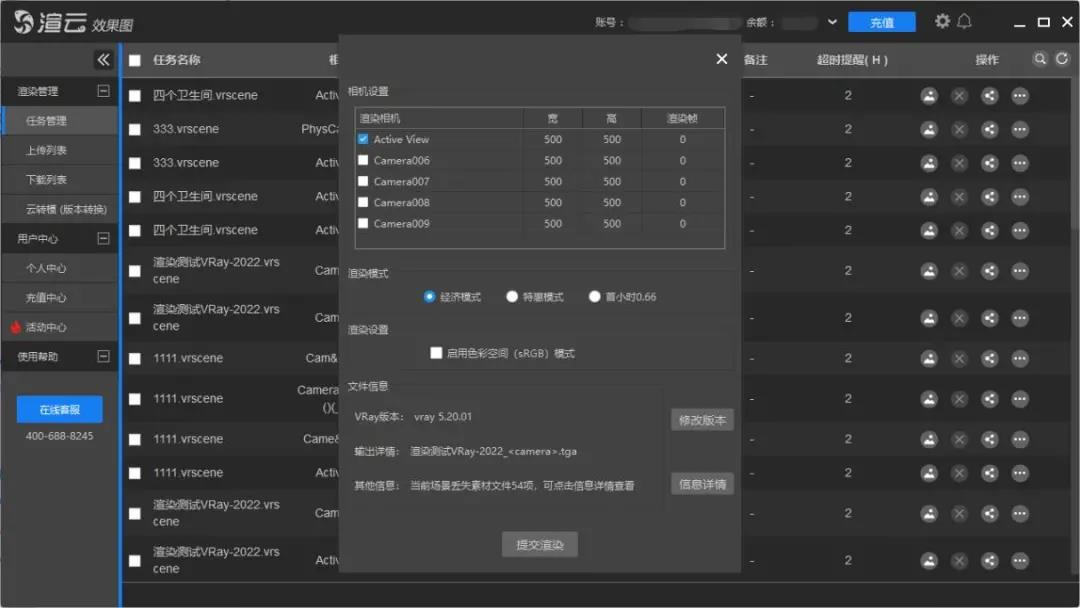Image resolution: width=1080 pixels, height=608 pixels.
Task: Click the 修改版本 button
Action: click(x=702, y=420)
